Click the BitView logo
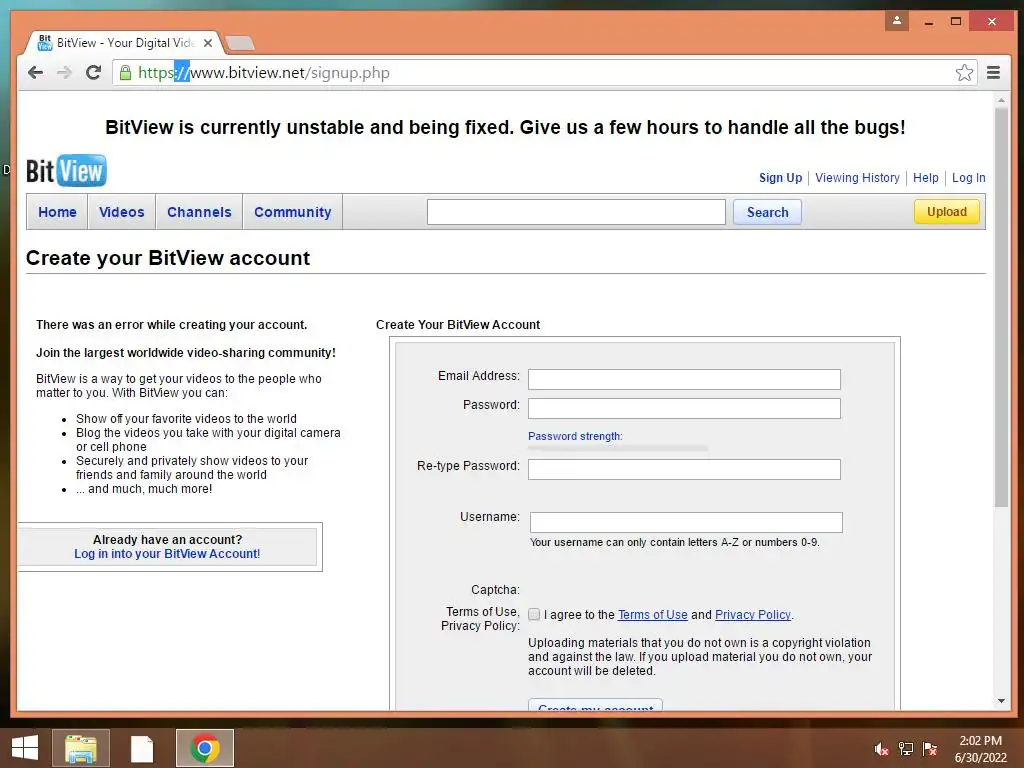This screenshot has width=1024, height=768. pos(66,170)
